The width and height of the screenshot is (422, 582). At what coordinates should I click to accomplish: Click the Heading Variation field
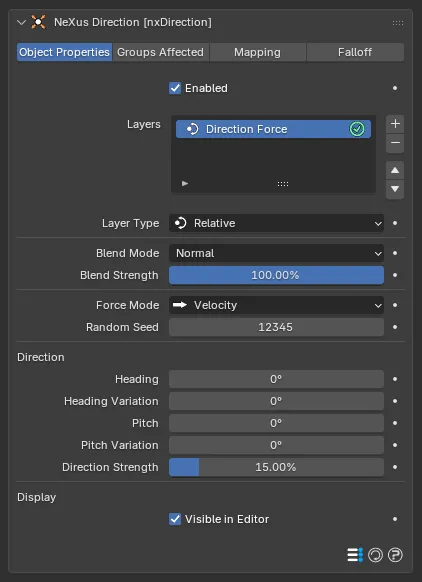pos(276,401)
